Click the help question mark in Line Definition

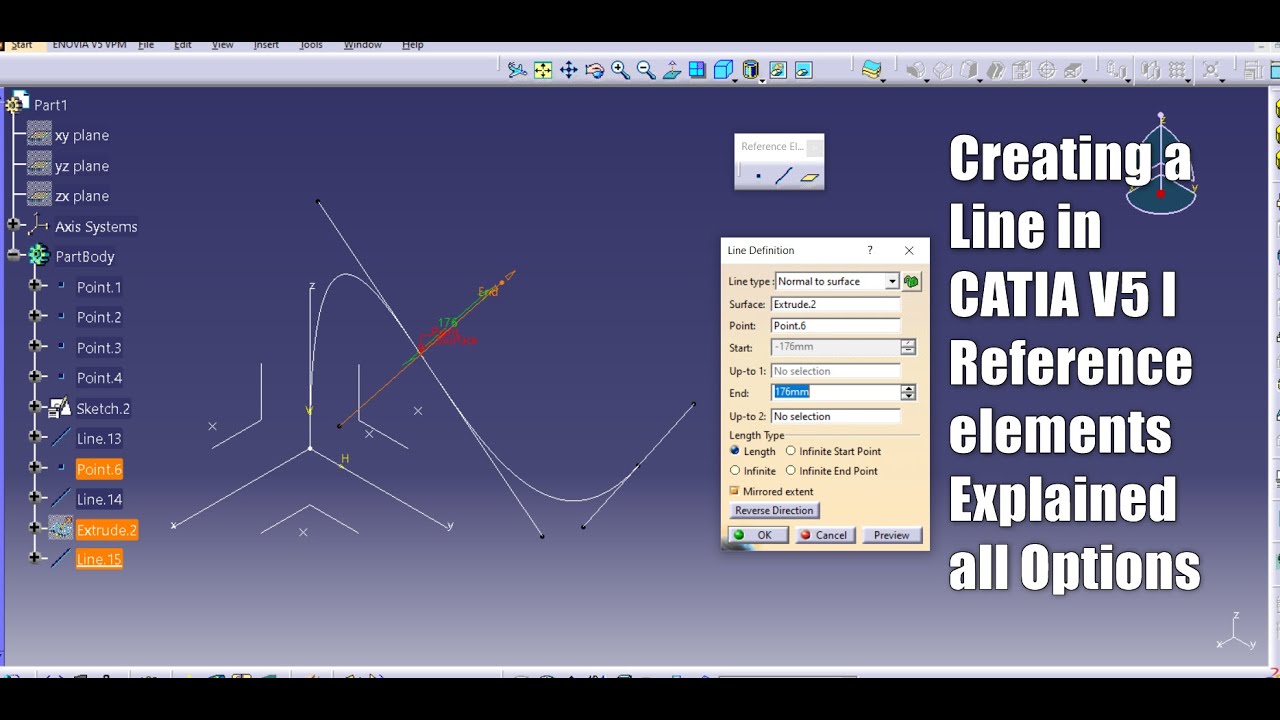[x=869, y=250]
